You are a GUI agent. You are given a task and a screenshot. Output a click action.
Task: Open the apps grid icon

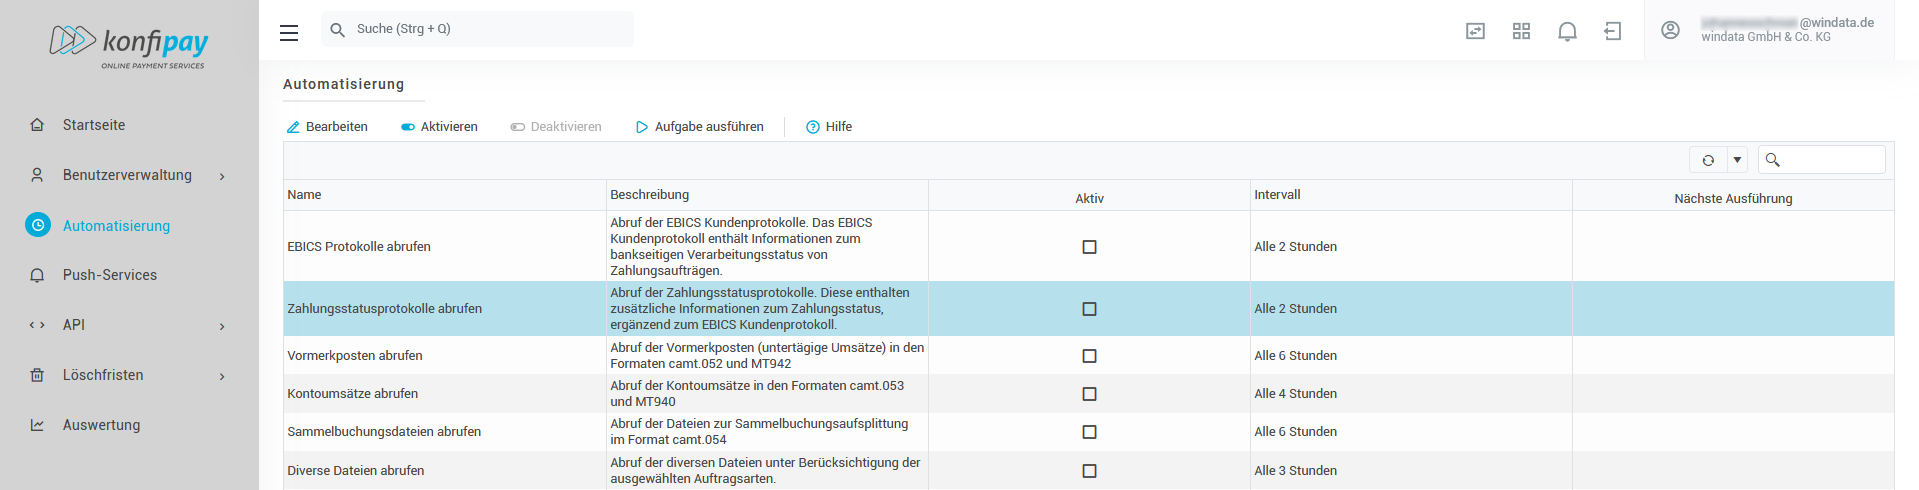pos(1521,31)
